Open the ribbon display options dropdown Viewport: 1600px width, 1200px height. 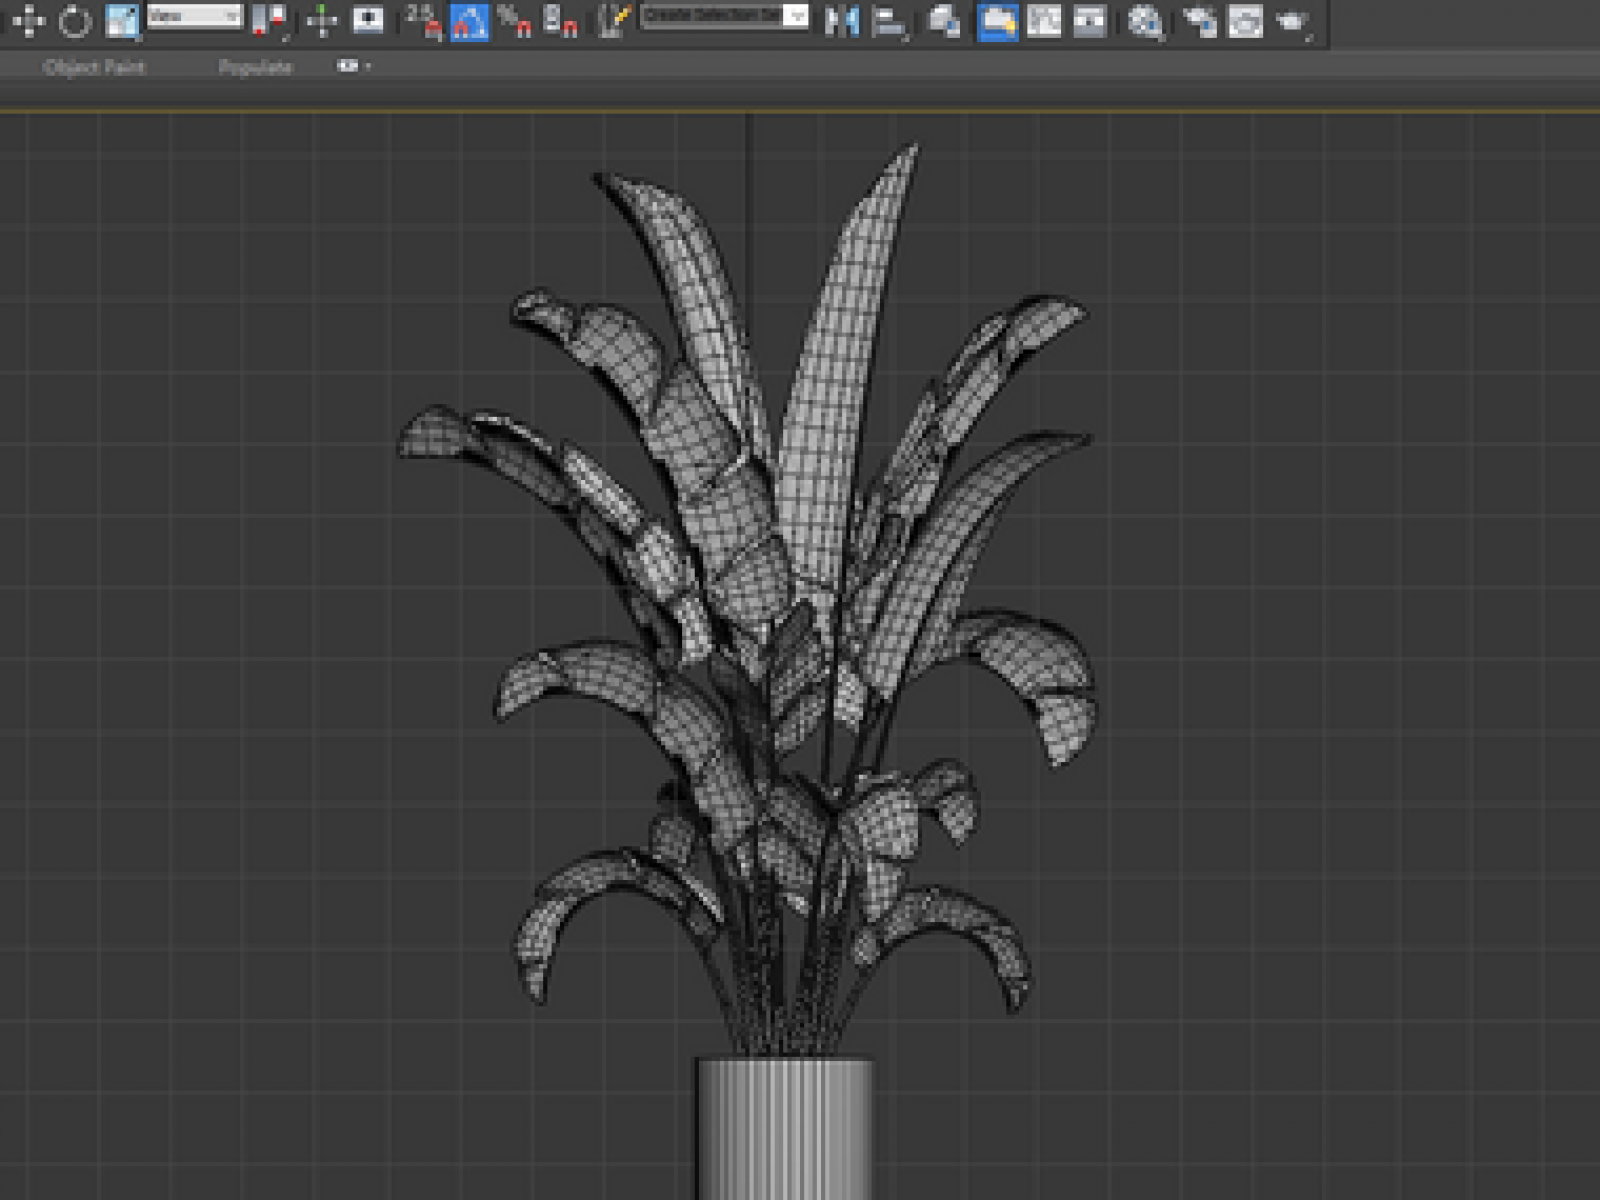coord(353,66)
